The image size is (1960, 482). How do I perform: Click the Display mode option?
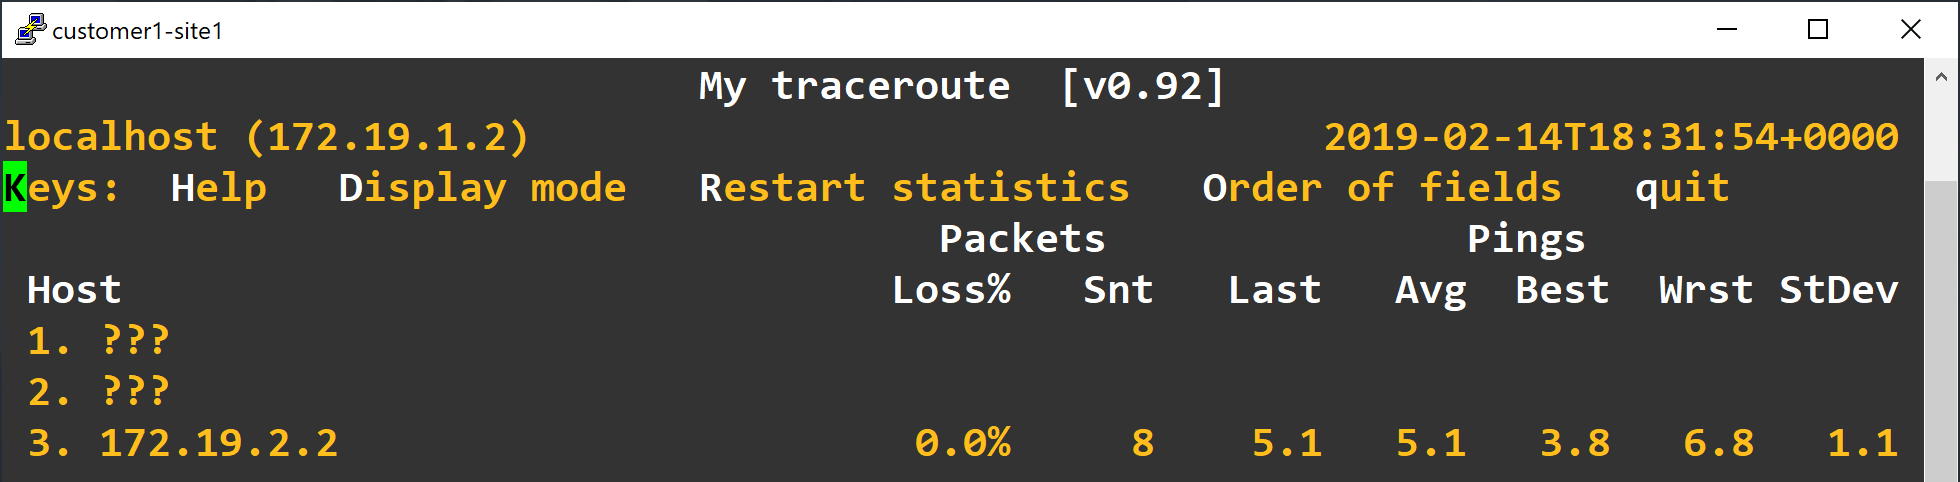(482, 188)
